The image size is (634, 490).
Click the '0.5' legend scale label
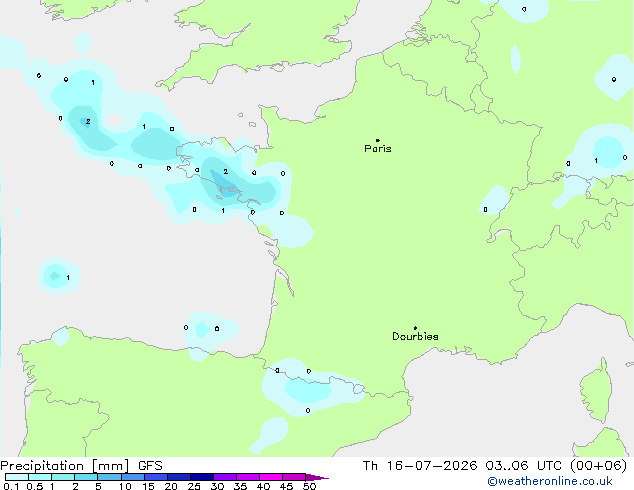(35, 486)
